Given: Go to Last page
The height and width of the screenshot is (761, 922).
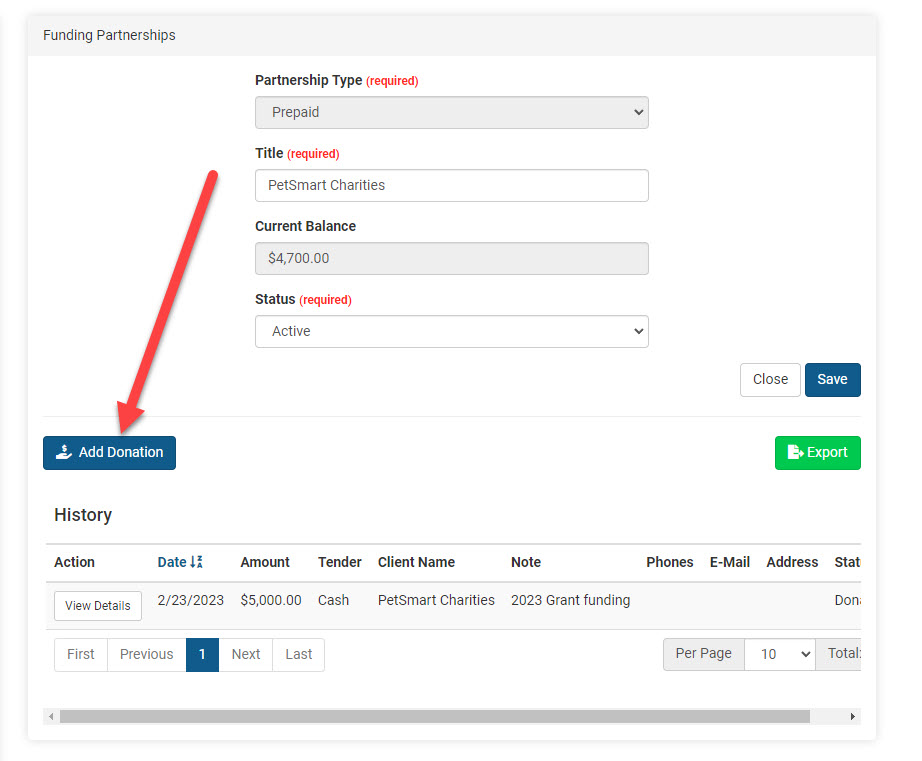Looking at the screenshot, I should point(298,654).
